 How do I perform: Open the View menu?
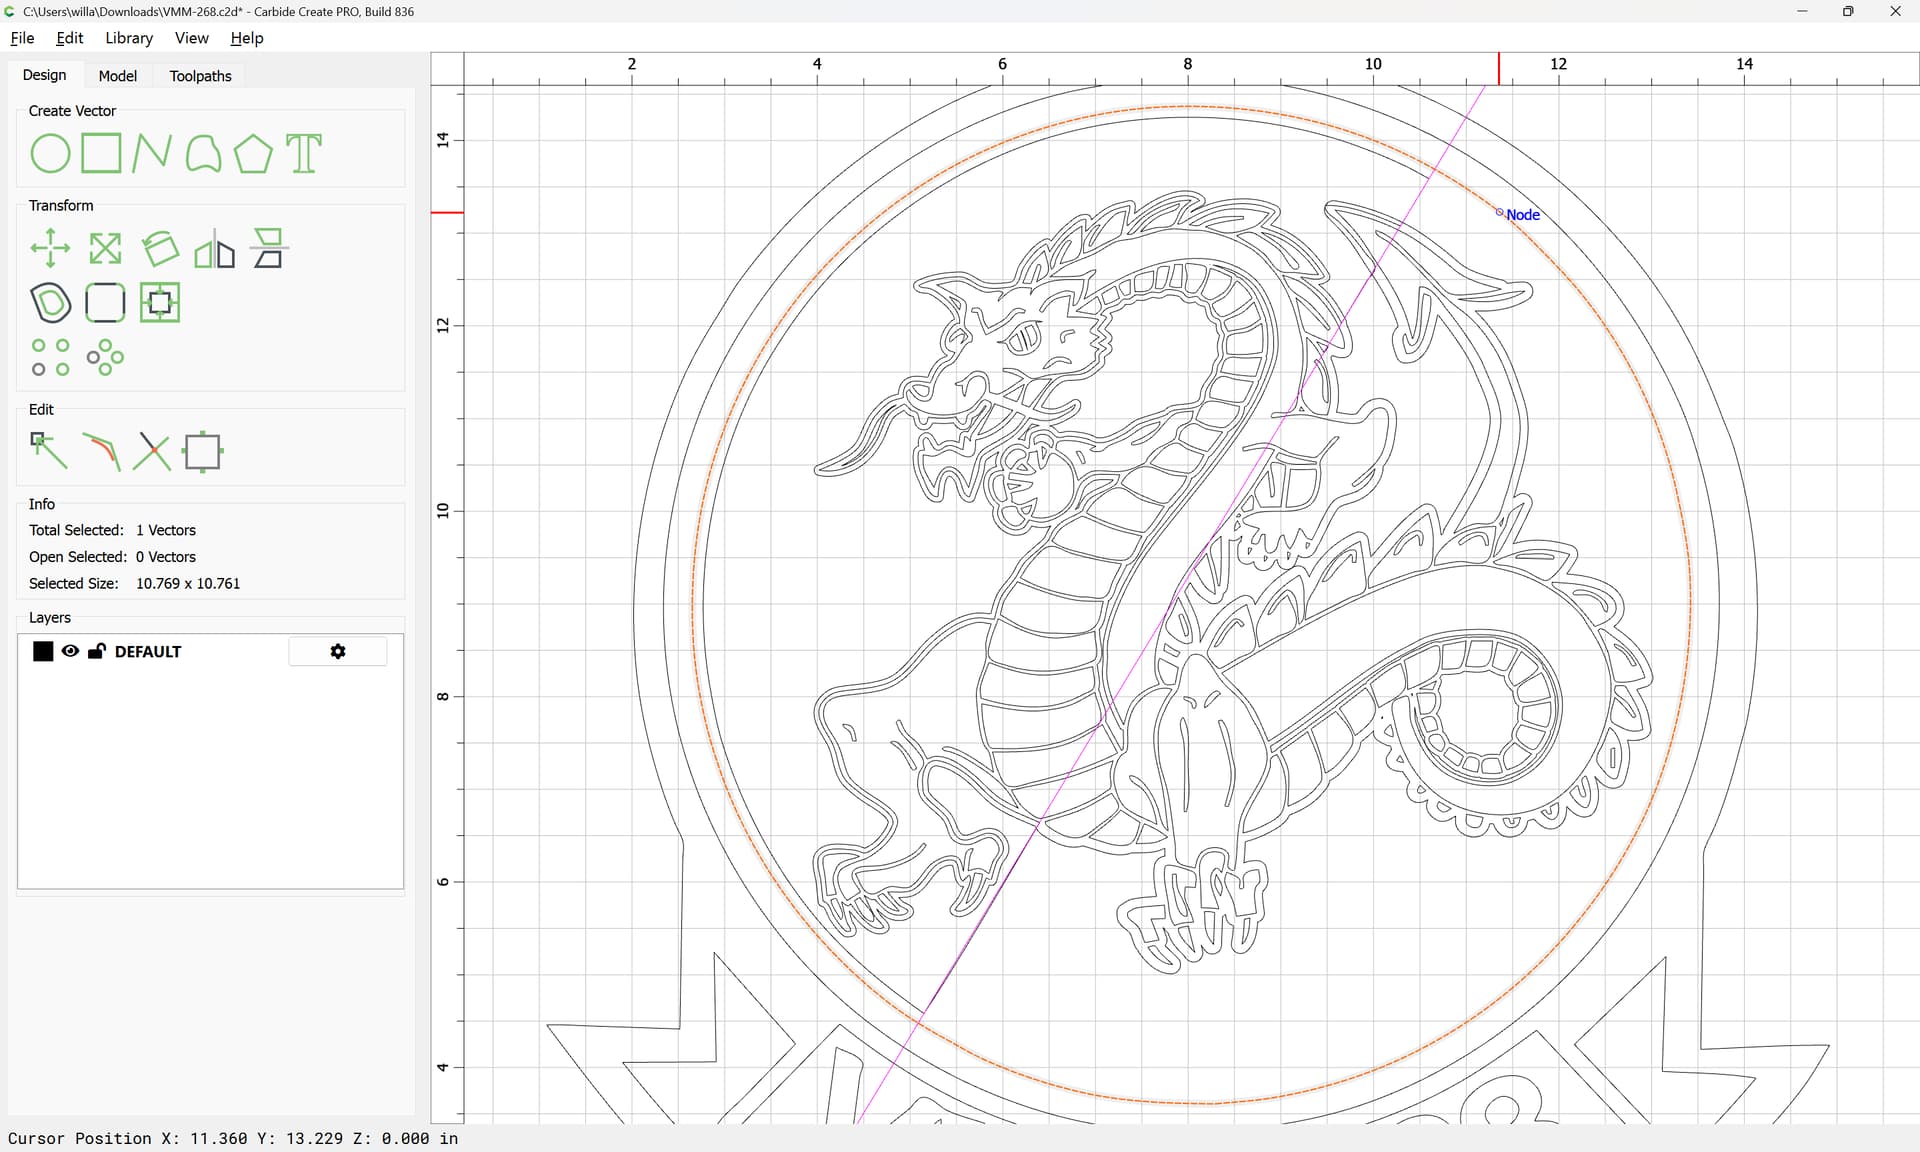[191, 38]
